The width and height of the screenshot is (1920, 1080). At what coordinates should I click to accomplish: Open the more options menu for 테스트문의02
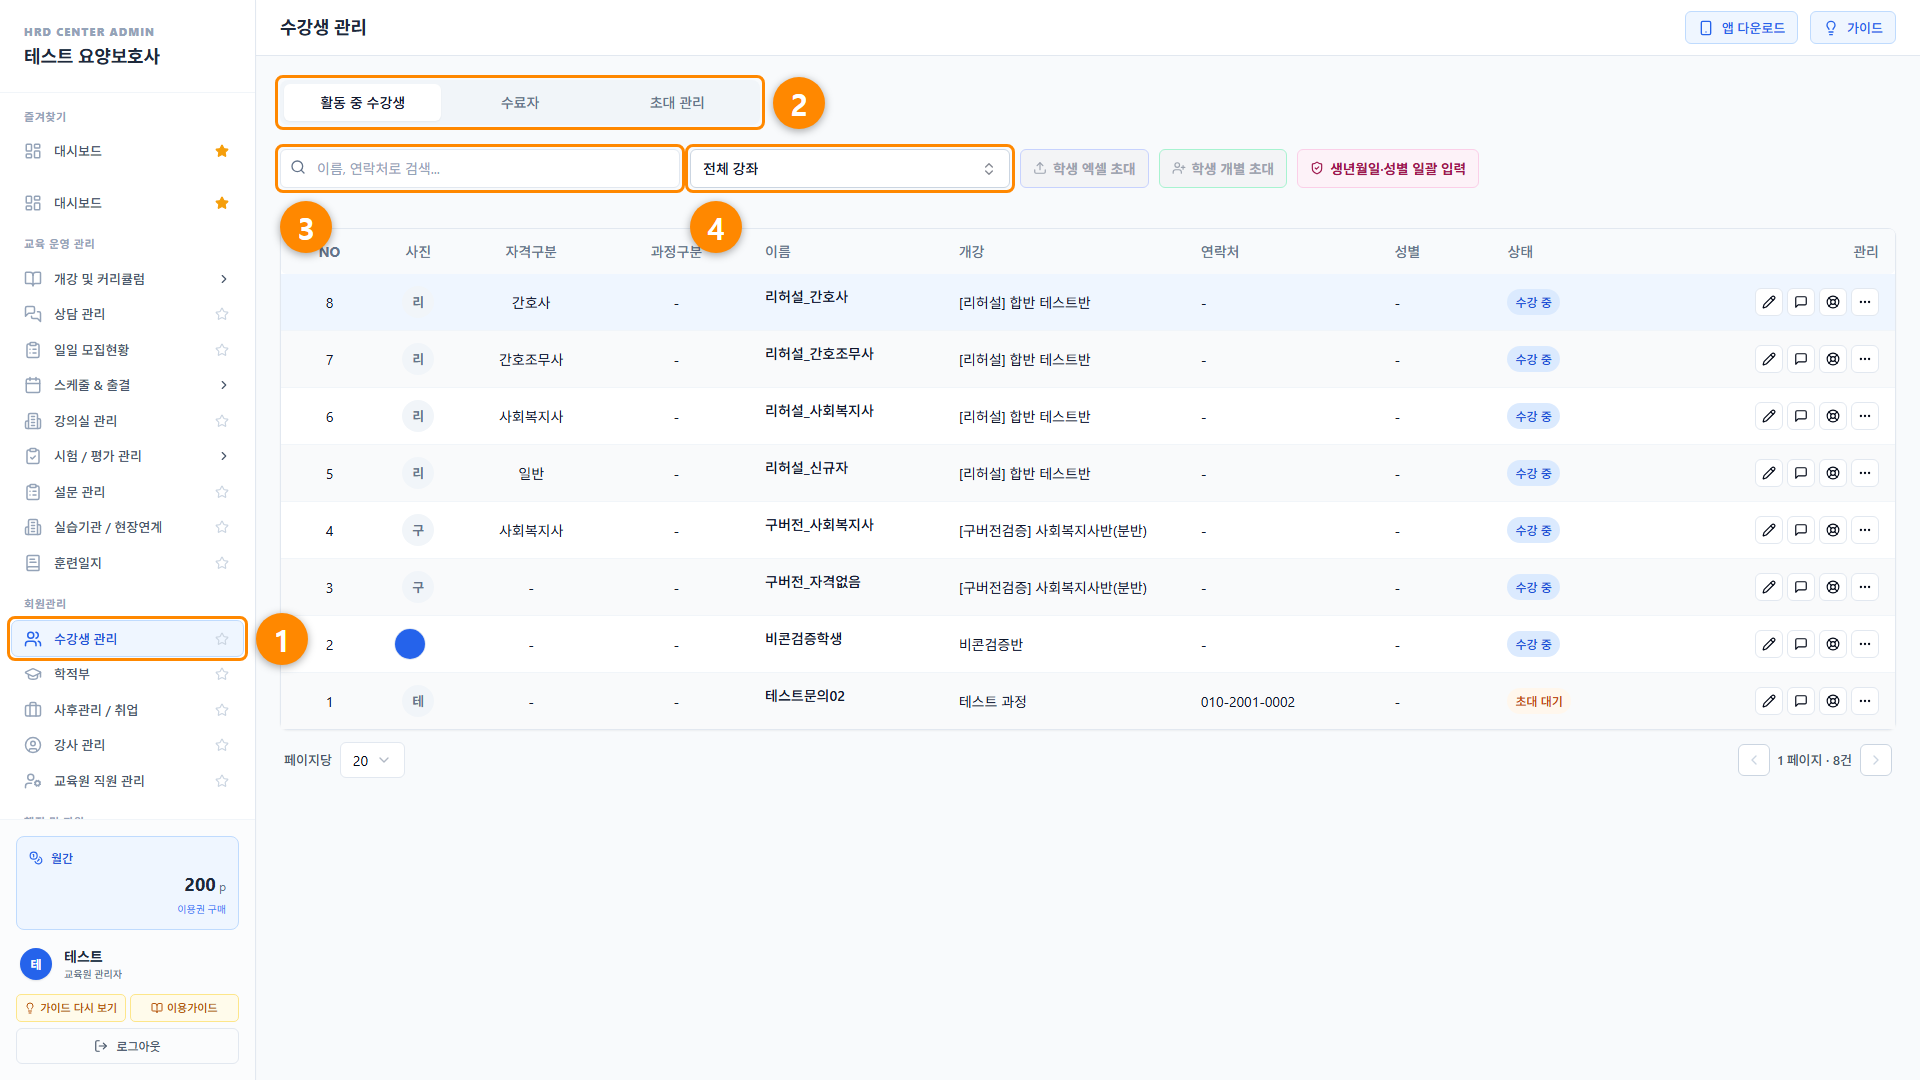point(1865,701)
